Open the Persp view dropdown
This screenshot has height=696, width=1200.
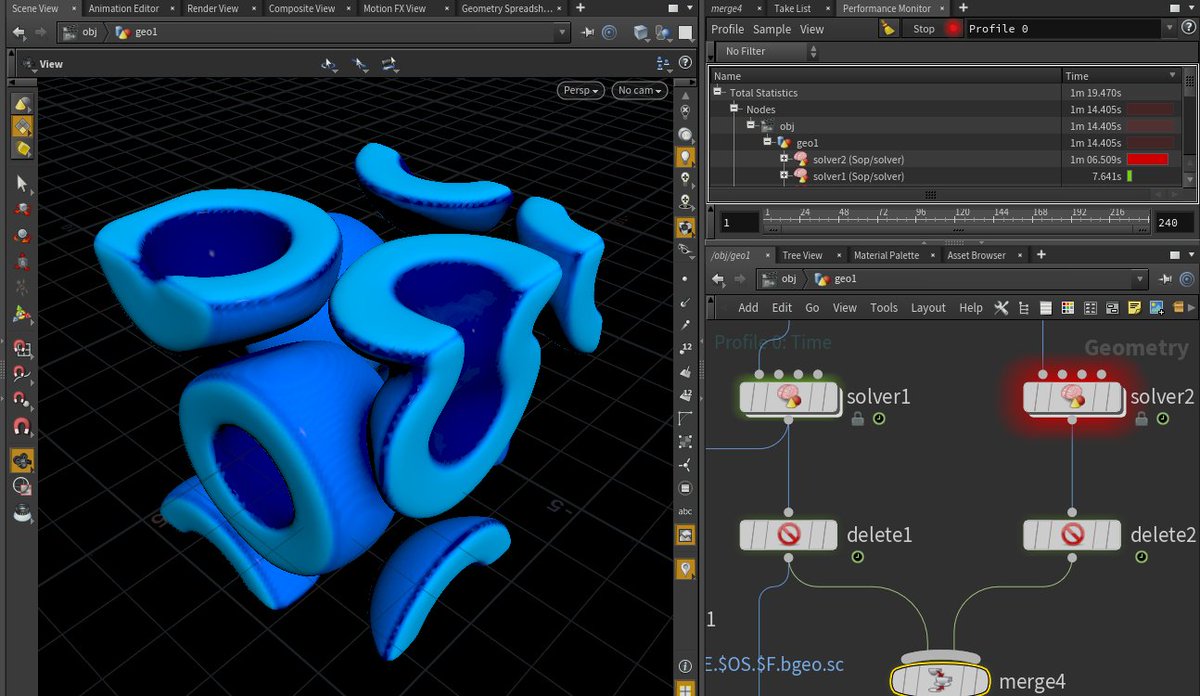tap(581, 90)
